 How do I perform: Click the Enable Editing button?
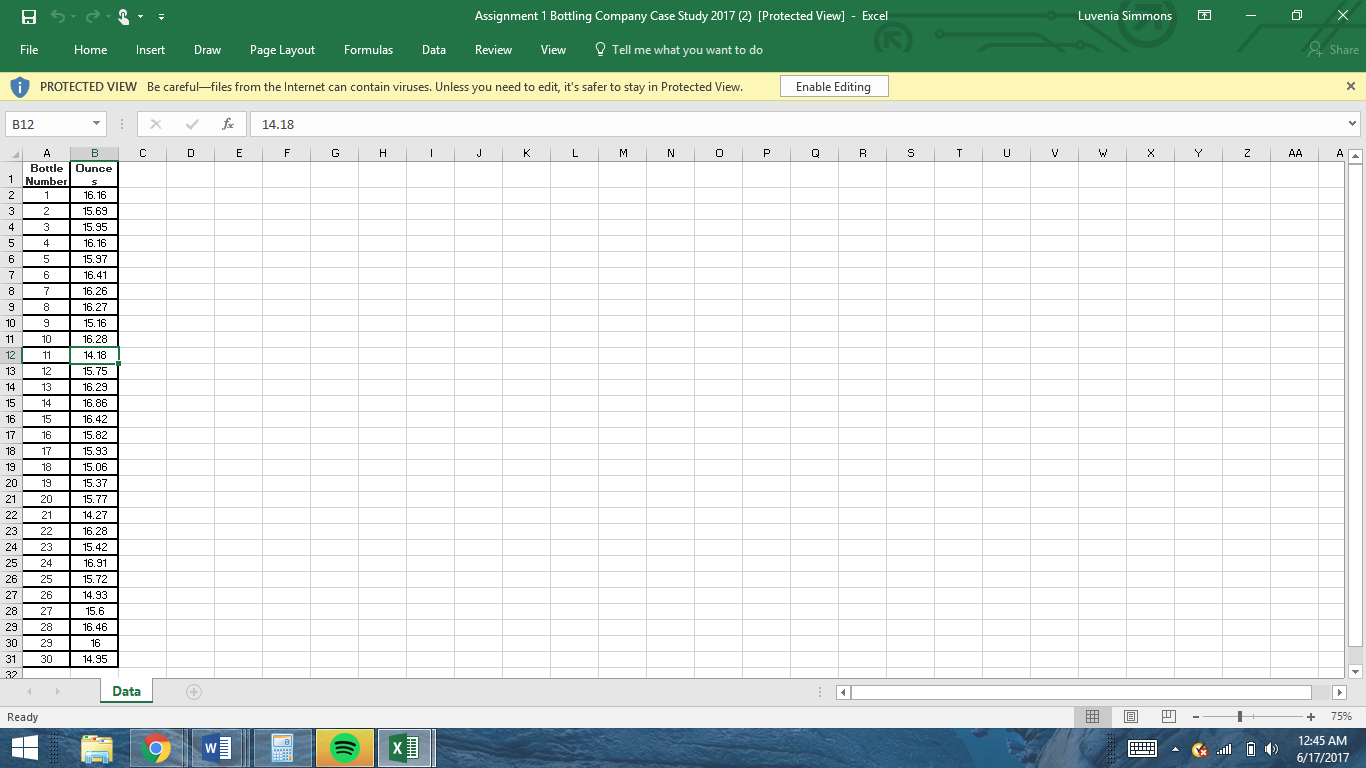point(833,87)
